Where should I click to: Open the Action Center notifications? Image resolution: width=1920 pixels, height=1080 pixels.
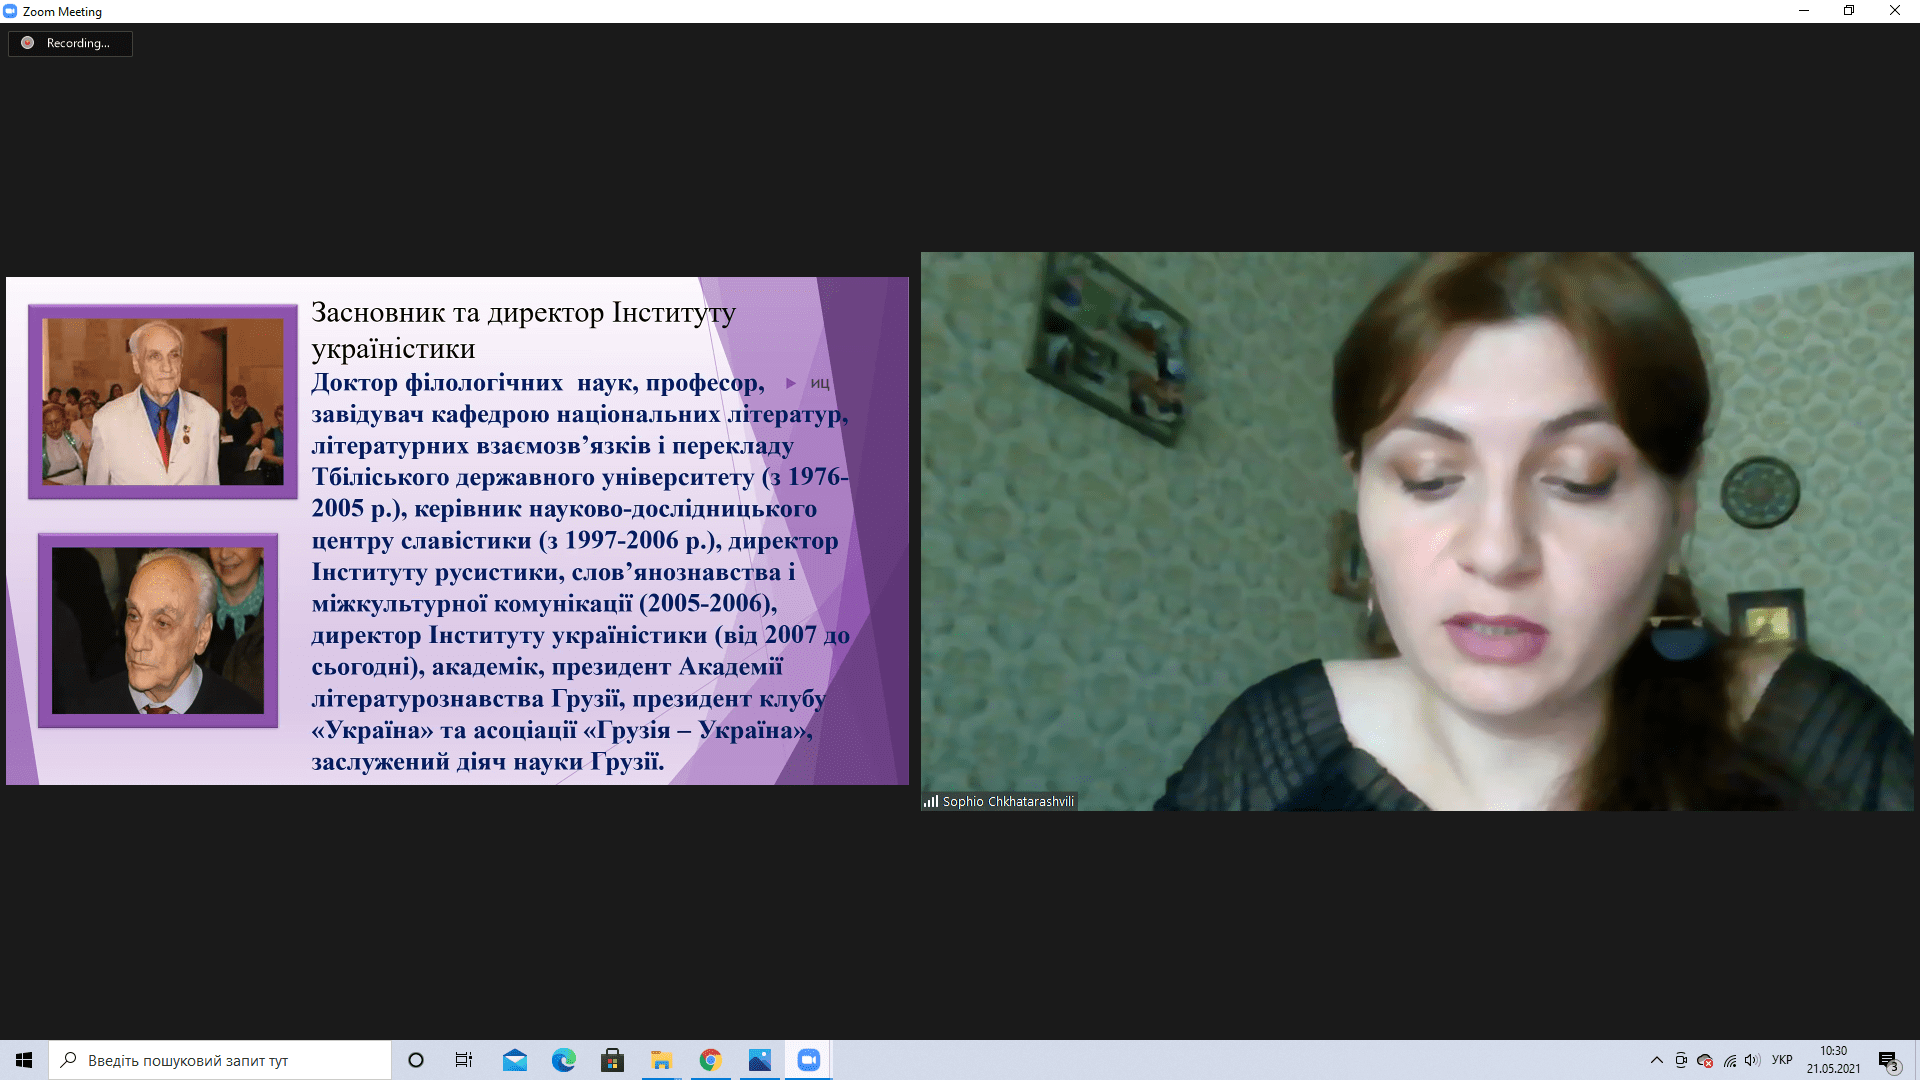pos(1888,1060)
